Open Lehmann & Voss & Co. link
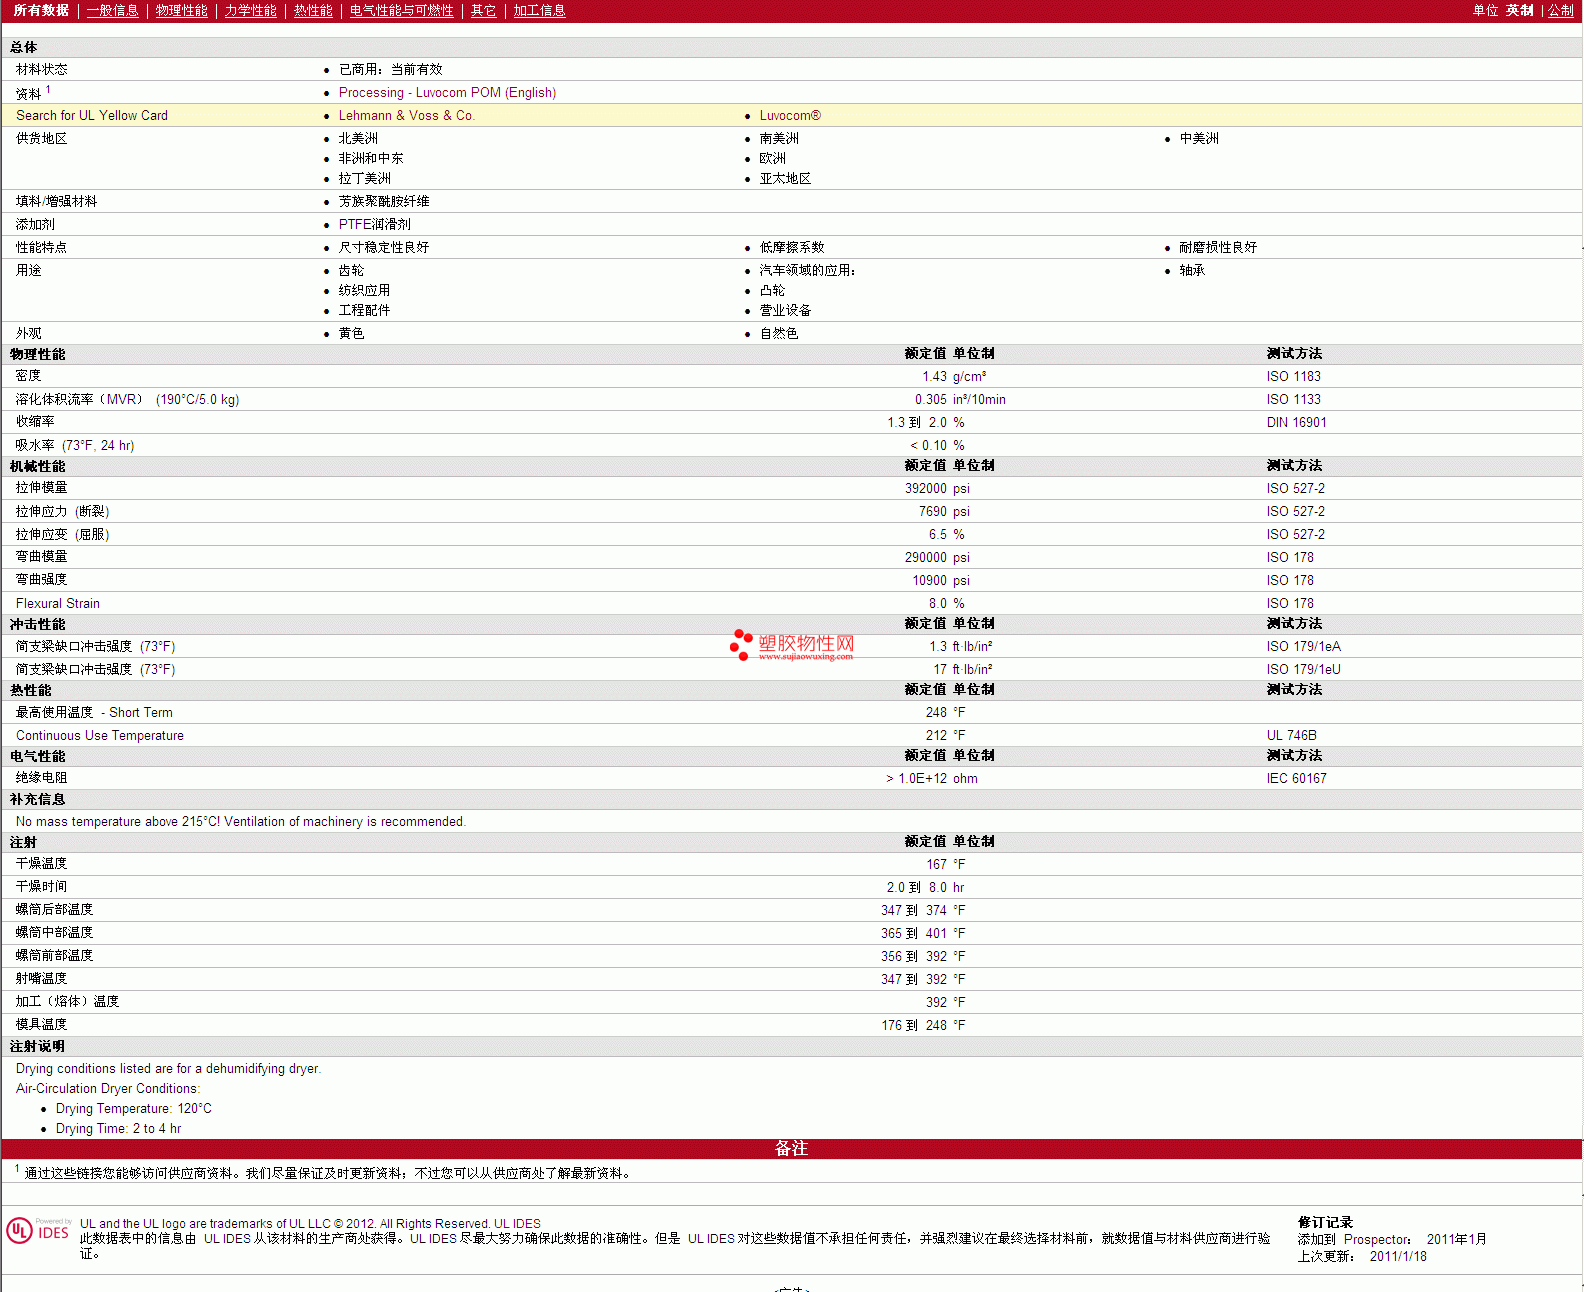 coord(406,115)
